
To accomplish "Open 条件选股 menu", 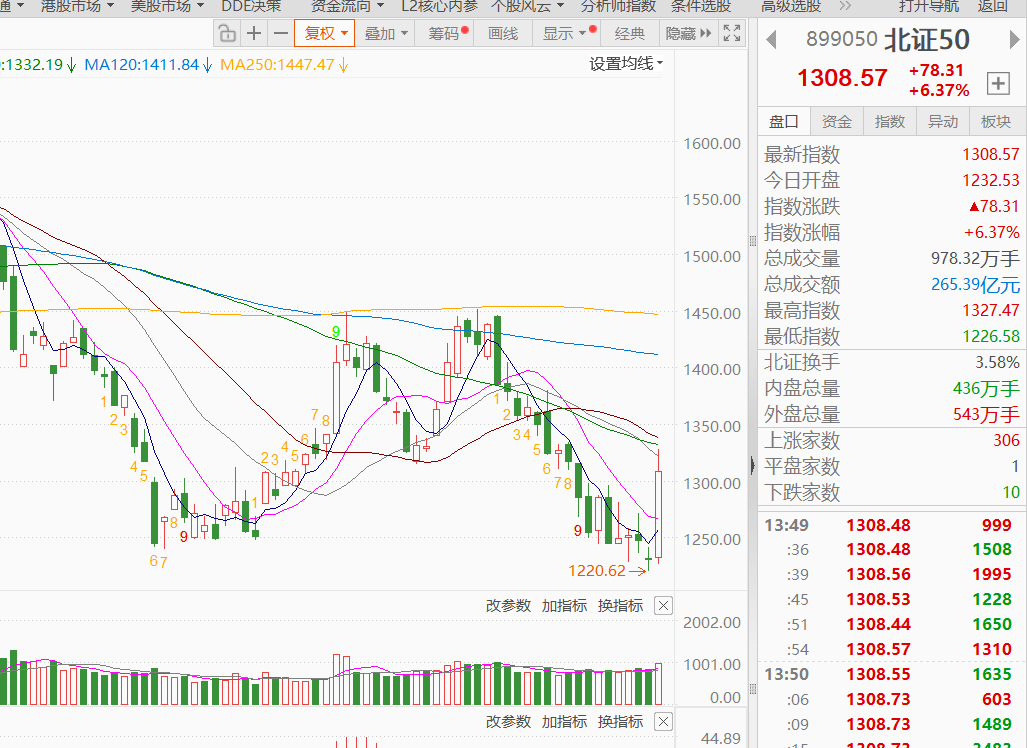I will pos(701,7).
